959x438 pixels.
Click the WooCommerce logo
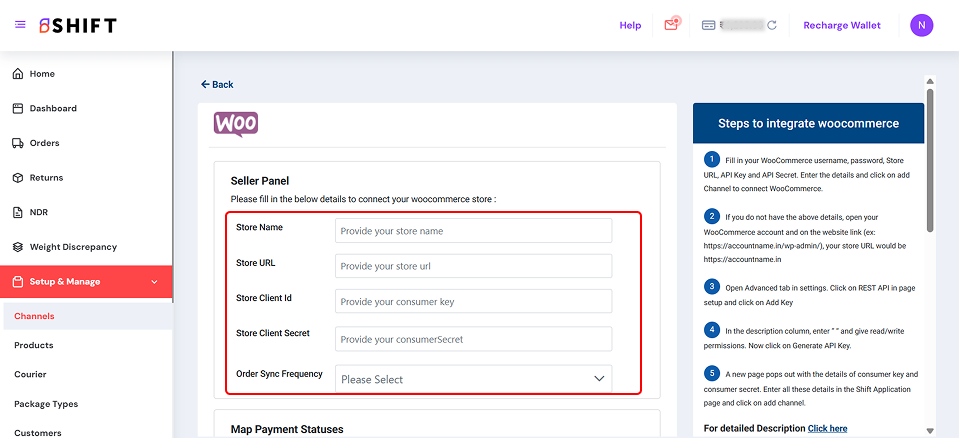tap(236, 124)
